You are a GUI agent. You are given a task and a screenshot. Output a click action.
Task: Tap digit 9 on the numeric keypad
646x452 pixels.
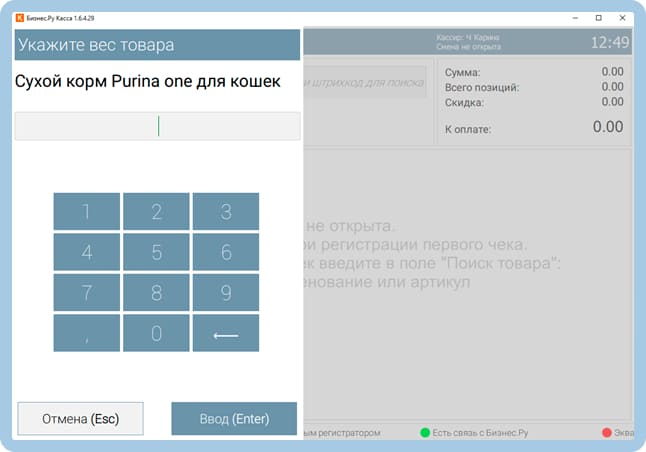[226, 292]
